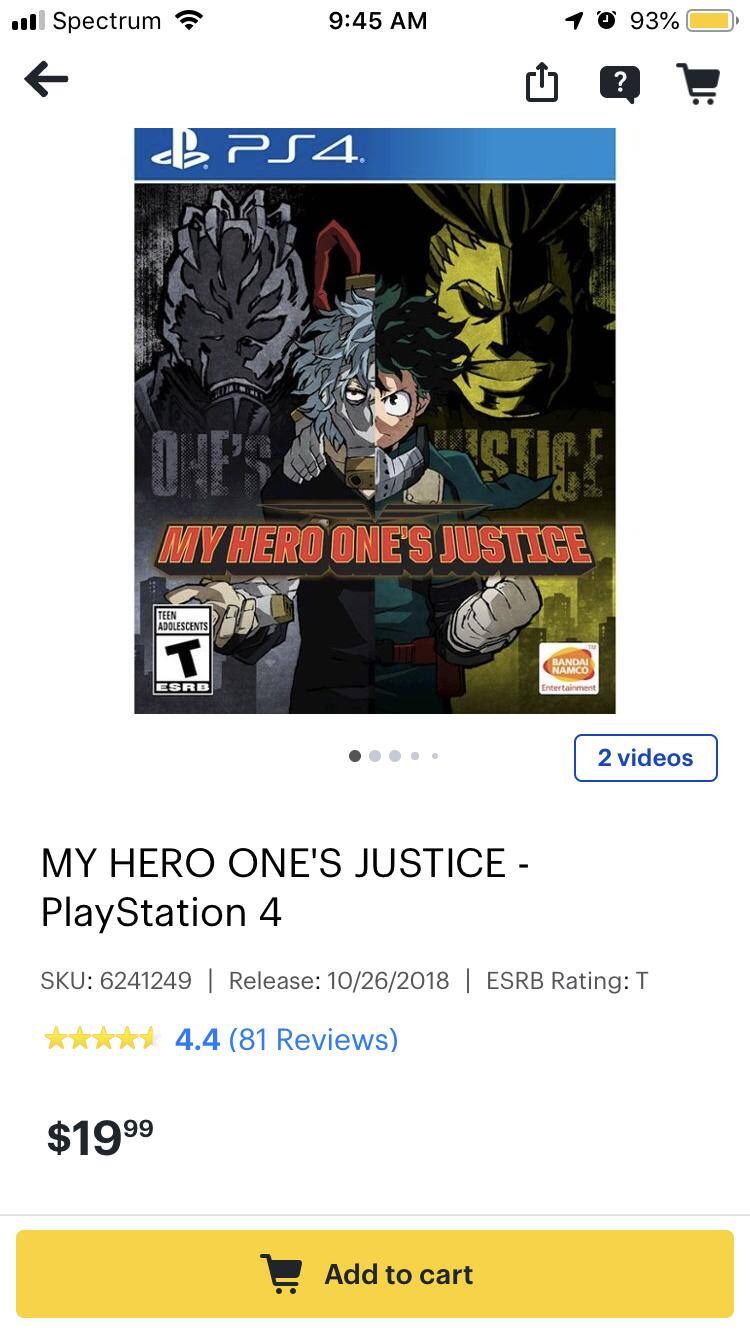Open the 2 videos button
Image resolution: width=750 pixels, height=1334 pixels.
click(646, 758)
